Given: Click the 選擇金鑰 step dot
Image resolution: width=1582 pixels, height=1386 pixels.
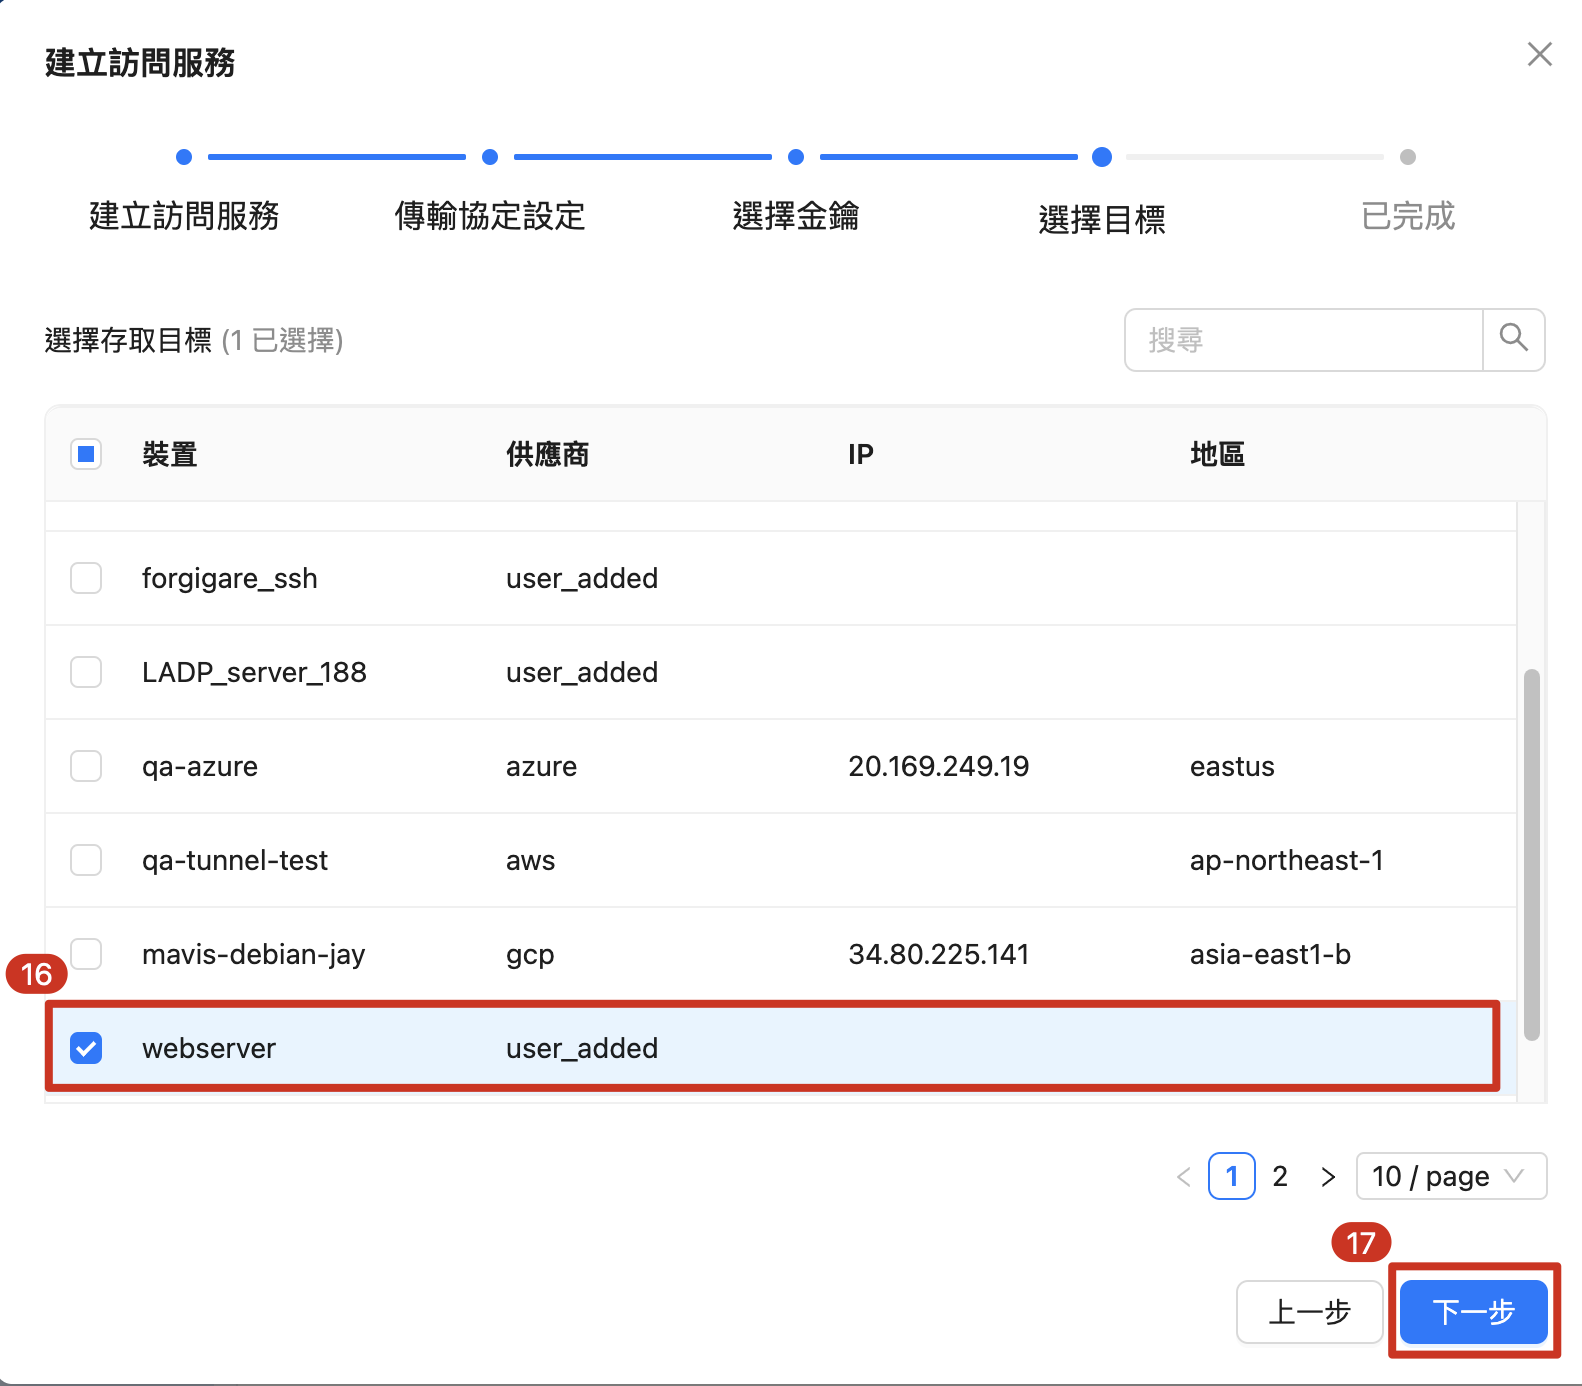Looking at the screenshot, I should tap(796, 157).
